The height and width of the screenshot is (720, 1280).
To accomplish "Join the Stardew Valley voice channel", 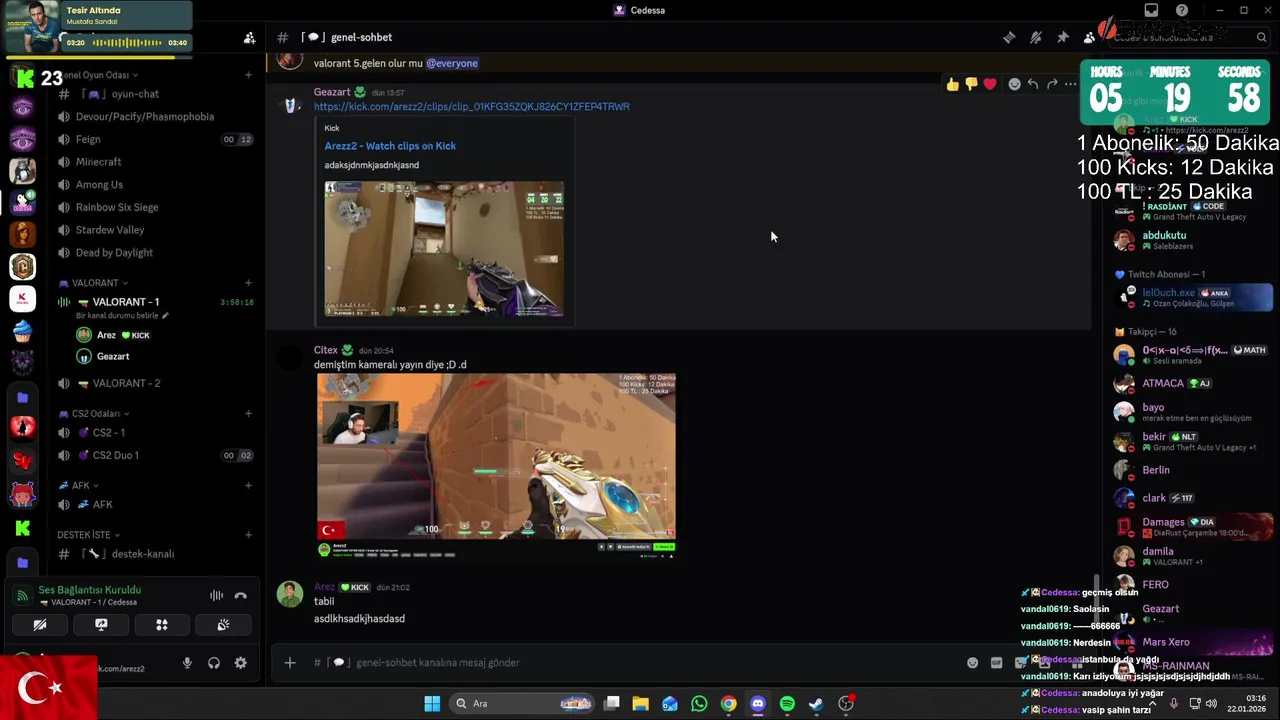I will (x=155, y=230).
